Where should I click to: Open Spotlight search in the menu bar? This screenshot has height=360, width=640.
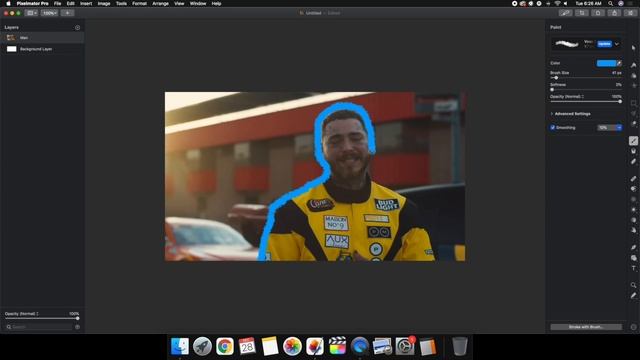point(610,3)
